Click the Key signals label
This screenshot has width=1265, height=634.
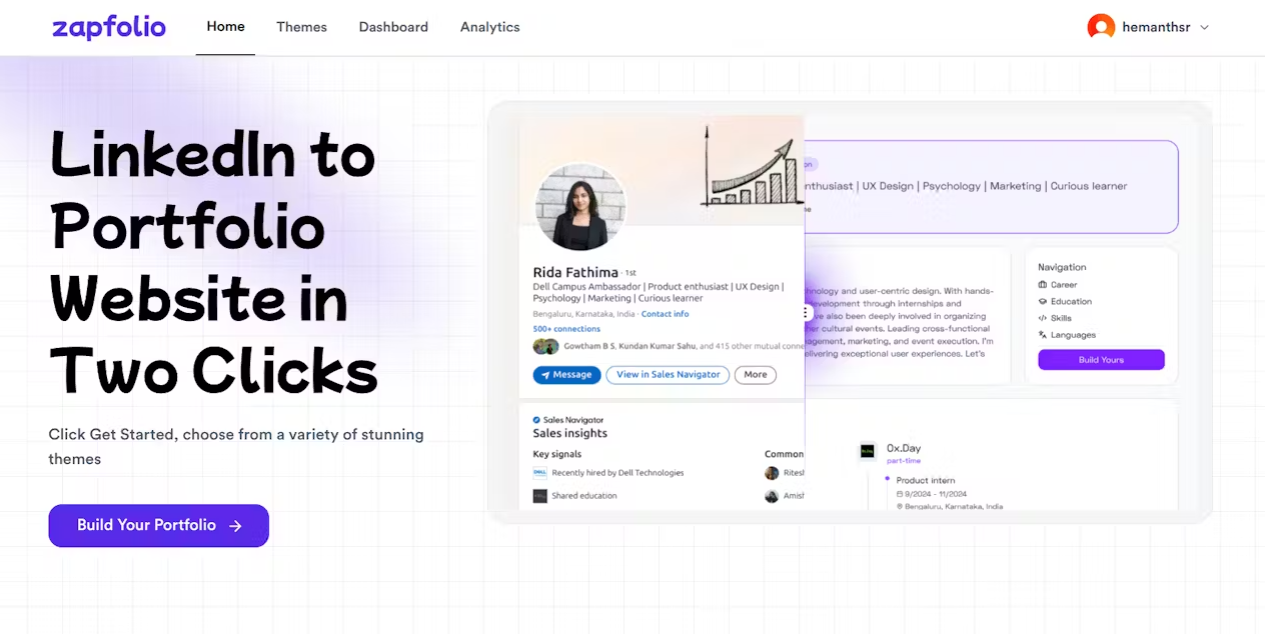pos(556,454)
